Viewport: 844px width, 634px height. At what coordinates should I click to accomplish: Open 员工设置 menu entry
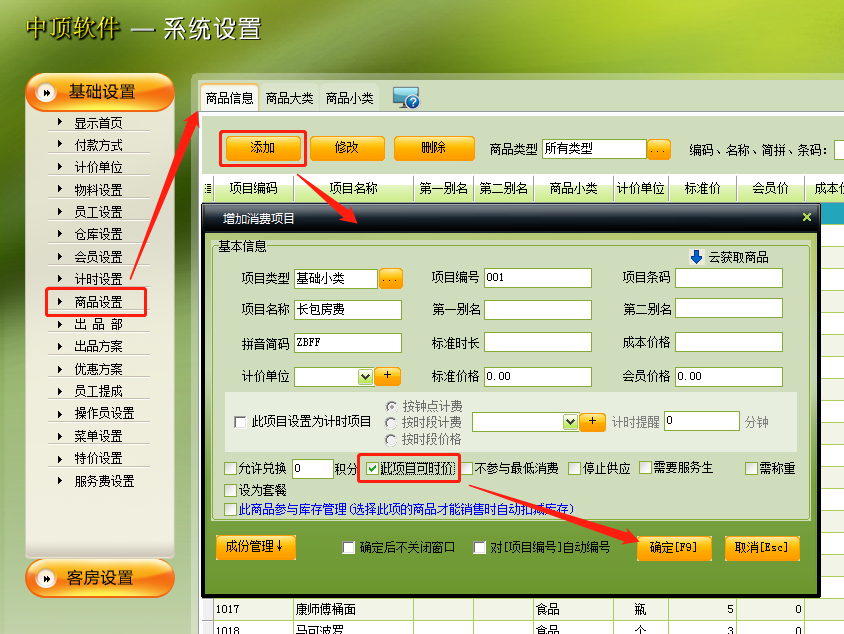98,212
